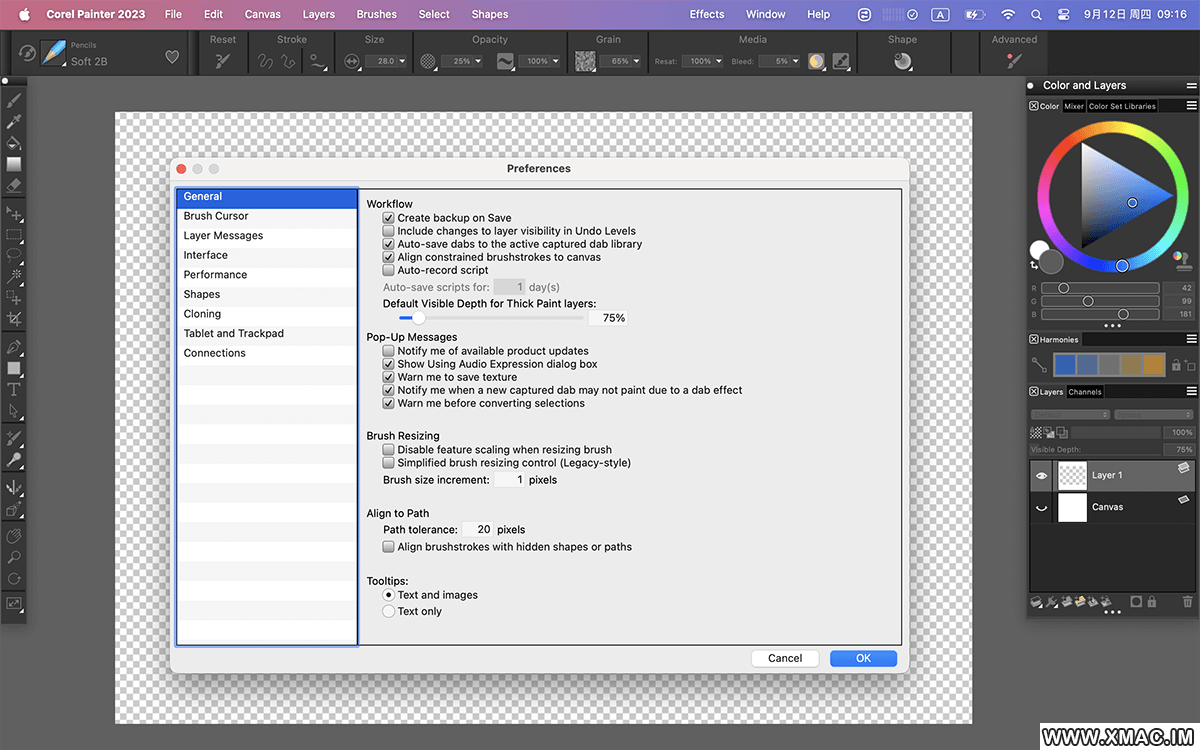Open the Size value dropdown arrow
This screenshot has width=1200, height=750.
(403, 61)
